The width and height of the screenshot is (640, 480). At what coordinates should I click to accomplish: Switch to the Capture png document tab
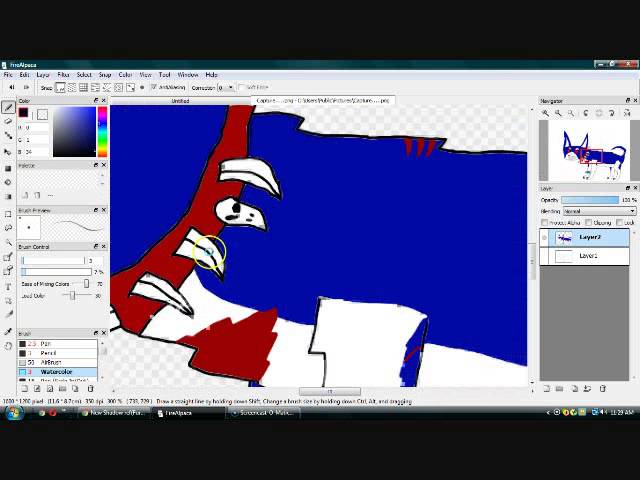[x=322, y=100]
